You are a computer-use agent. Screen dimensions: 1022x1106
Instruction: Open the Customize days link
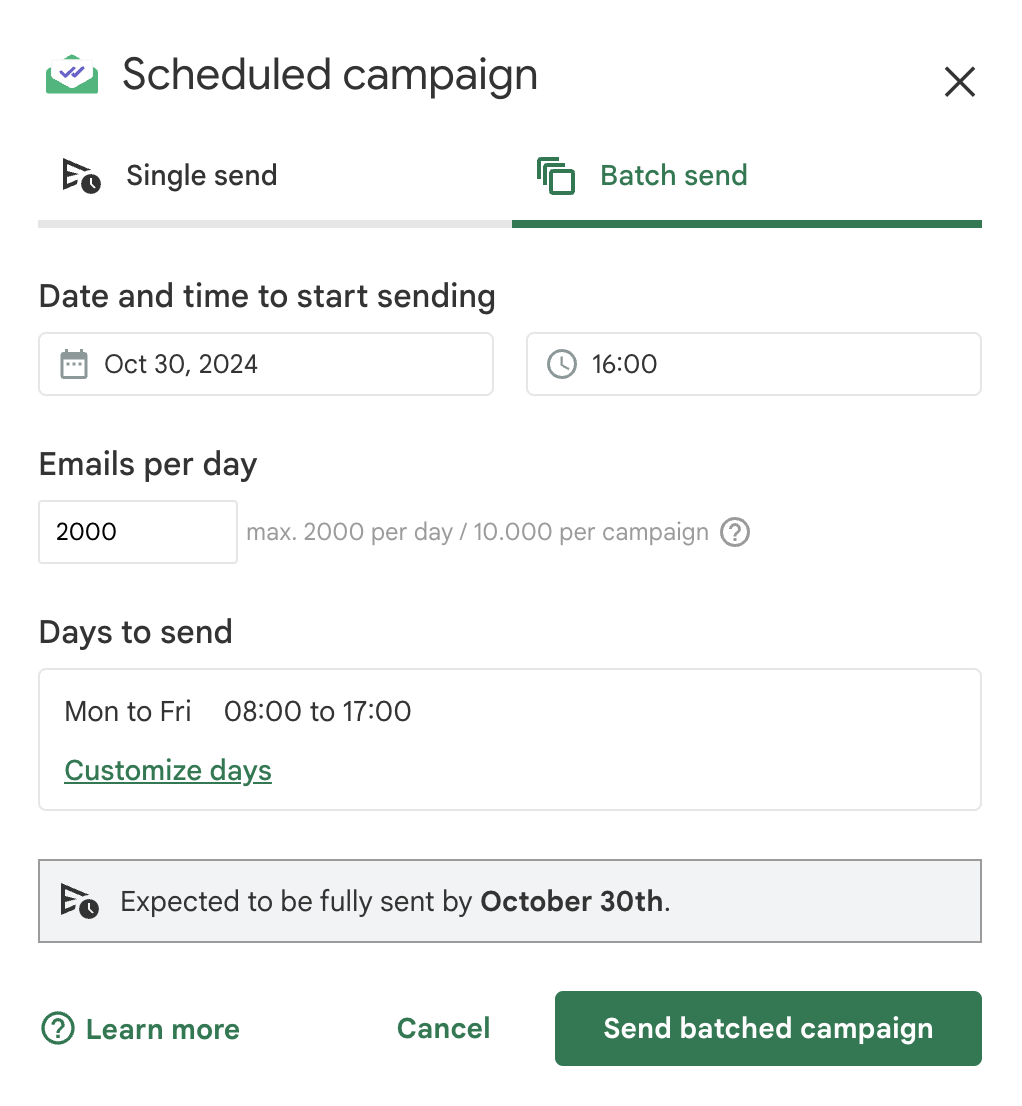[x=168, y=771]
